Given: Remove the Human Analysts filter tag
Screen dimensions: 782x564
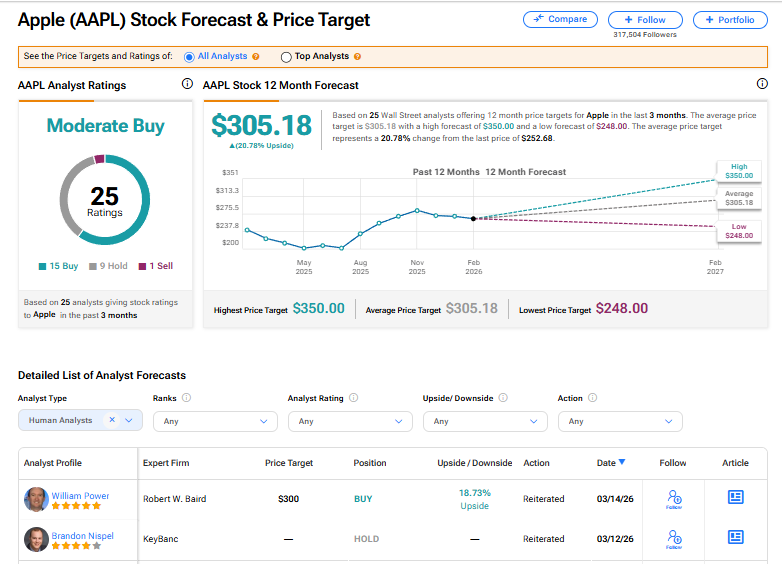Looking at the screenshot, I should point(112,421).
